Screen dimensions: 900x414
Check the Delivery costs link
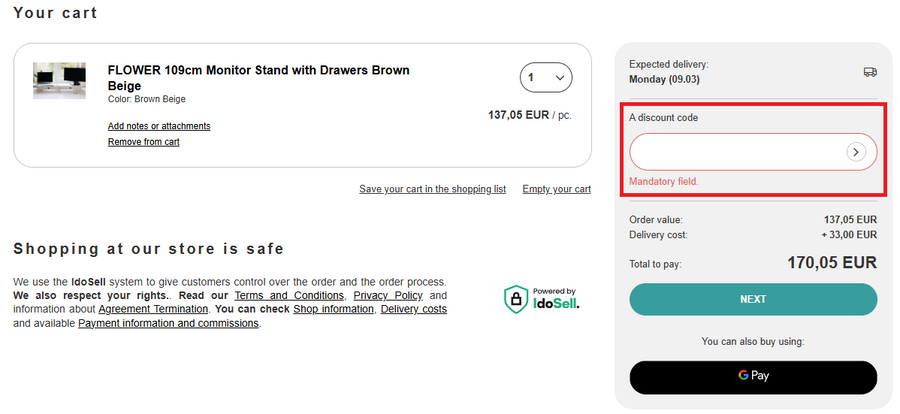414,310
